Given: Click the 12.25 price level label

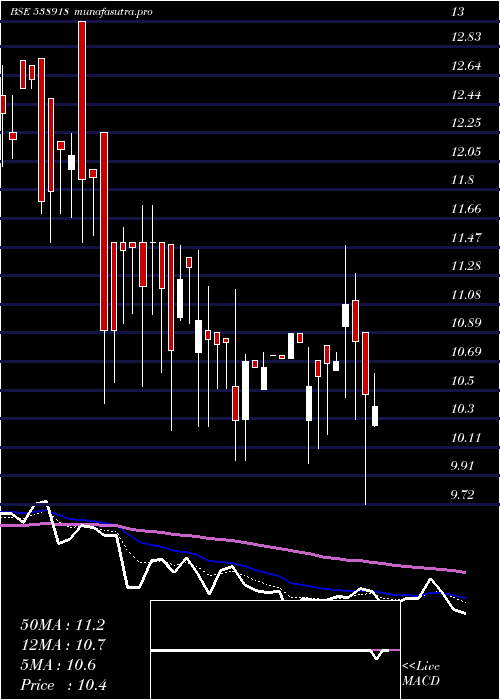Looking at the screenshot, I should pyautogui.click(x=466, y=123).
